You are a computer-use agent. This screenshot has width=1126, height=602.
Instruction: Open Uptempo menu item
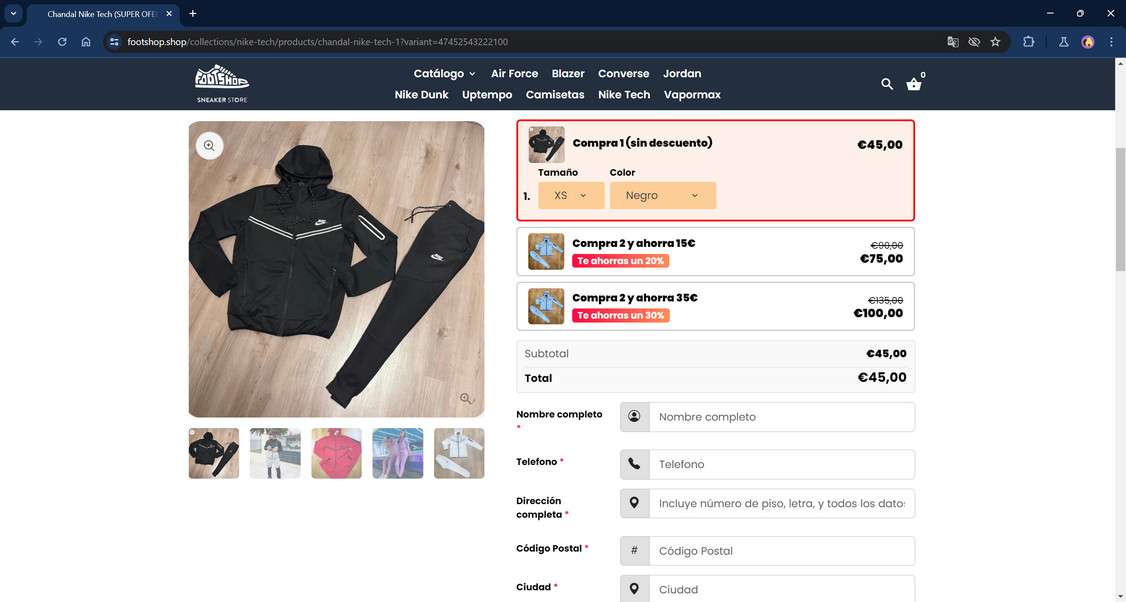click(x=487, y=95)
